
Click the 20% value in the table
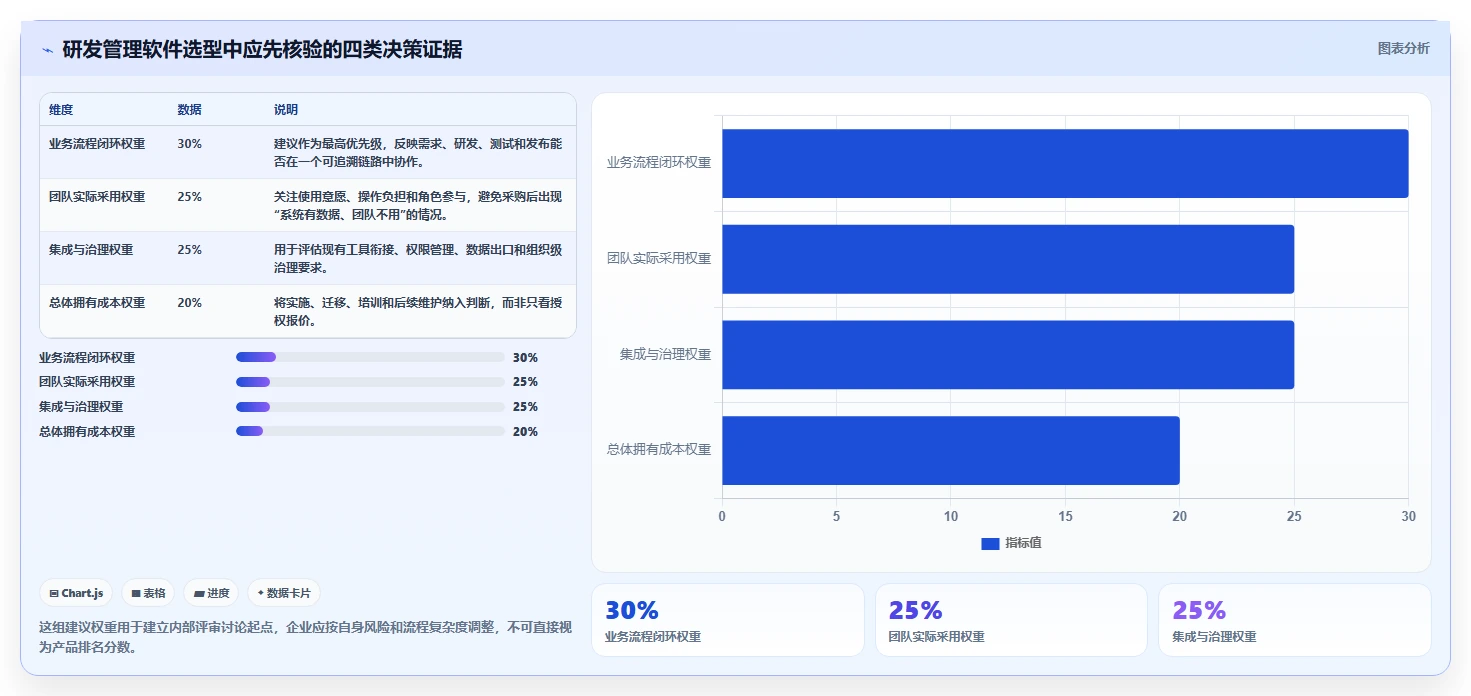189,303
